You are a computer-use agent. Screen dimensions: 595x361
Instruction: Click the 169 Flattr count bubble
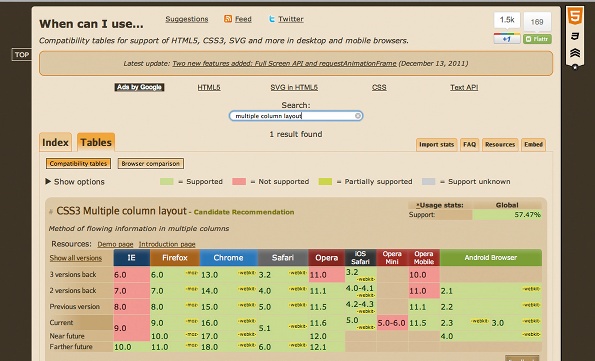pyautogui.click(x=537, y=22)
